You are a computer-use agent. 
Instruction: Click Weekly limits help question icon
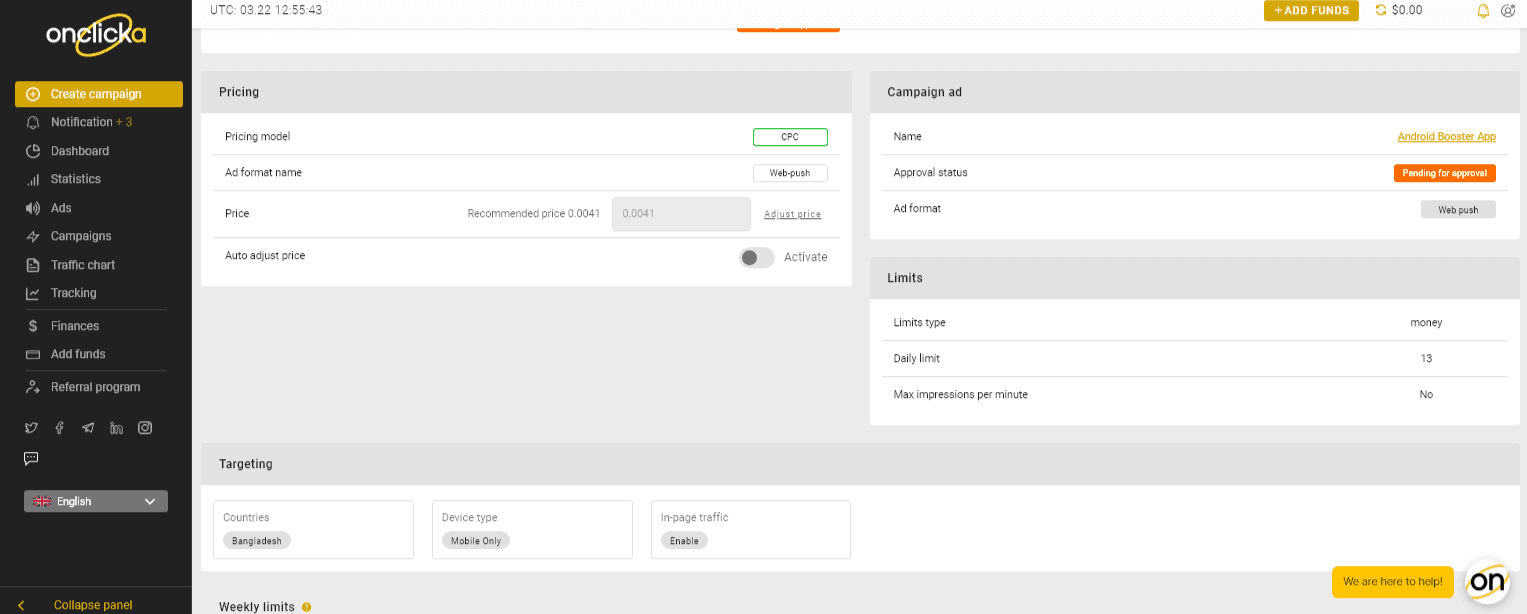point(306,607)
